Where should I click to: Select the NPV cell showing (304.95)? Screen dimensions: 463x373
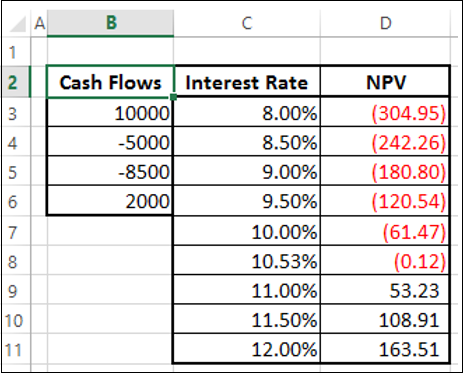[x=385, y=112]
